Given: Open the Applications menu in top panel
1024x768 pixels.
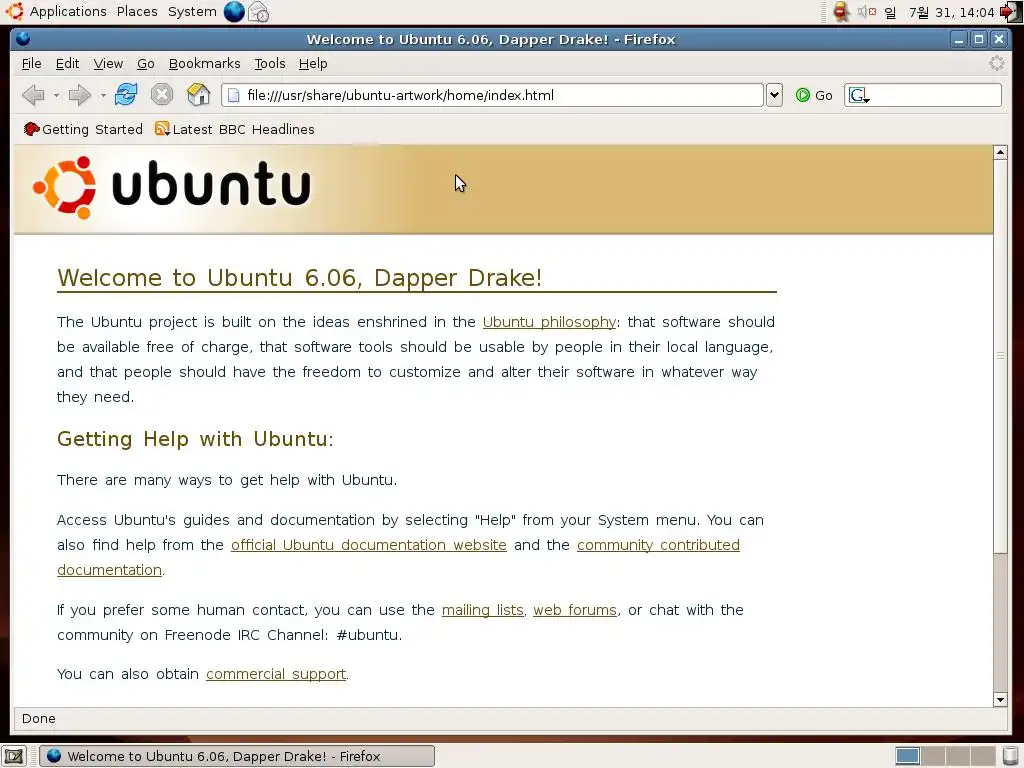Looking at the screenshot, I should (68, 12).
